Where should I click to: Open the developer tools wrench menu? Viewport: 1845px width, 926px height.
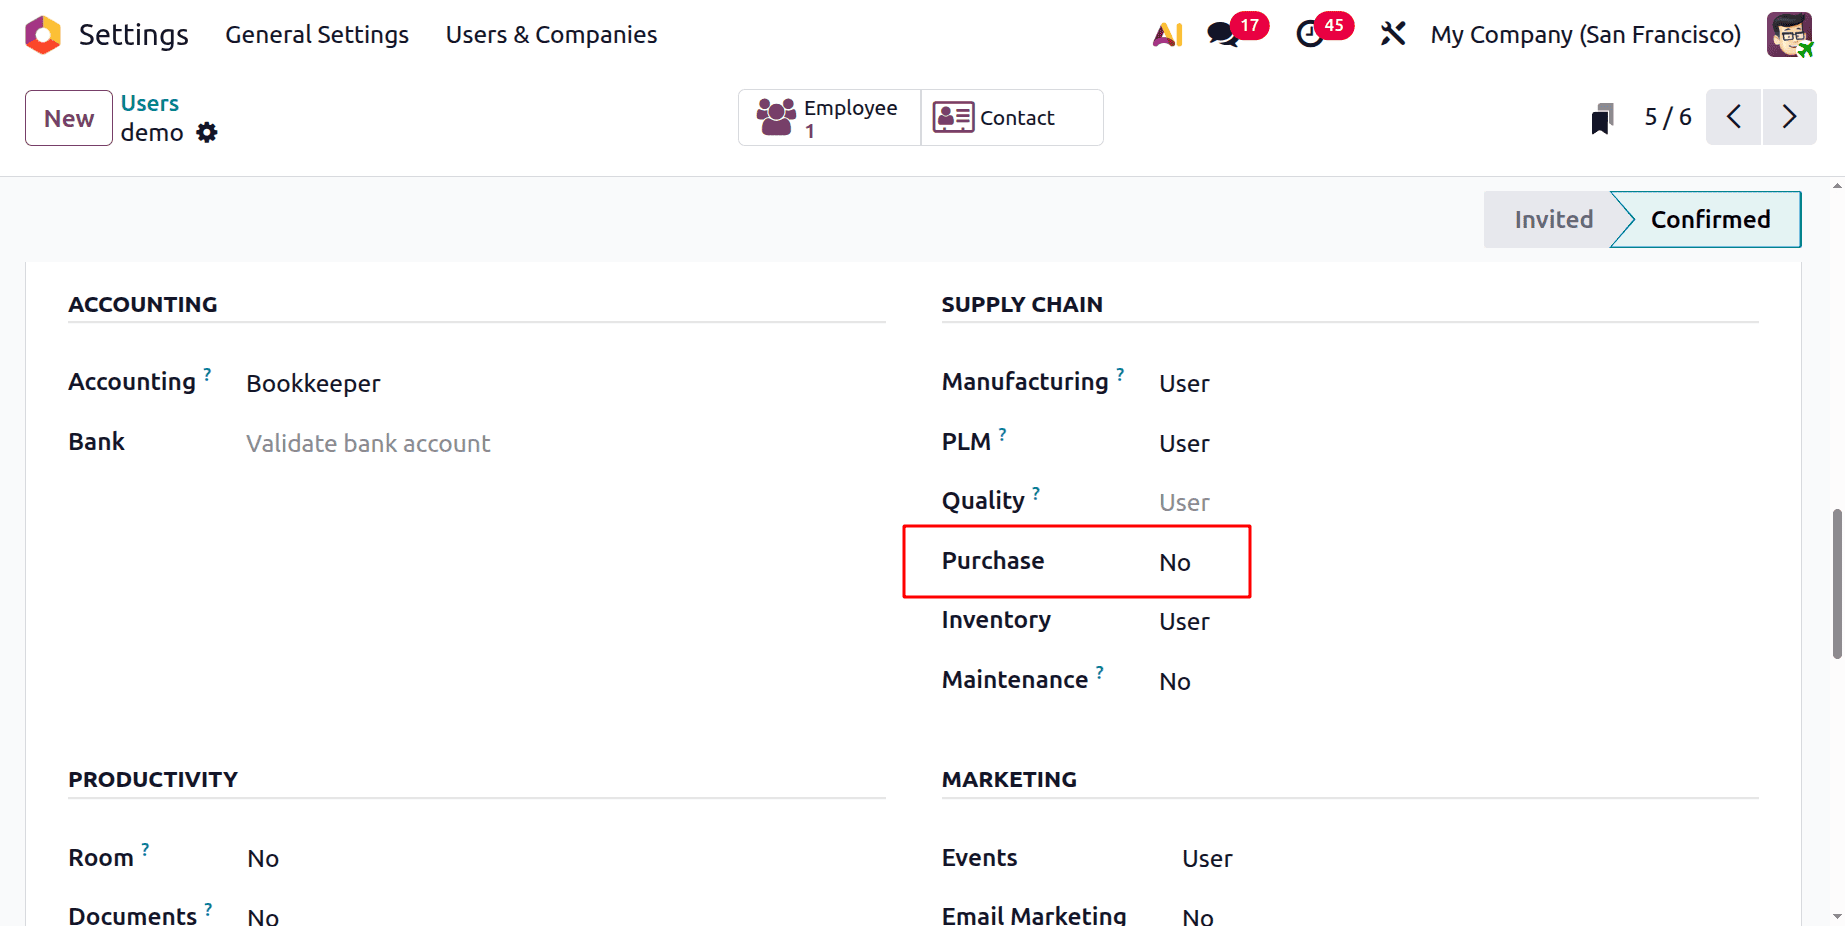pos(1392,33)
